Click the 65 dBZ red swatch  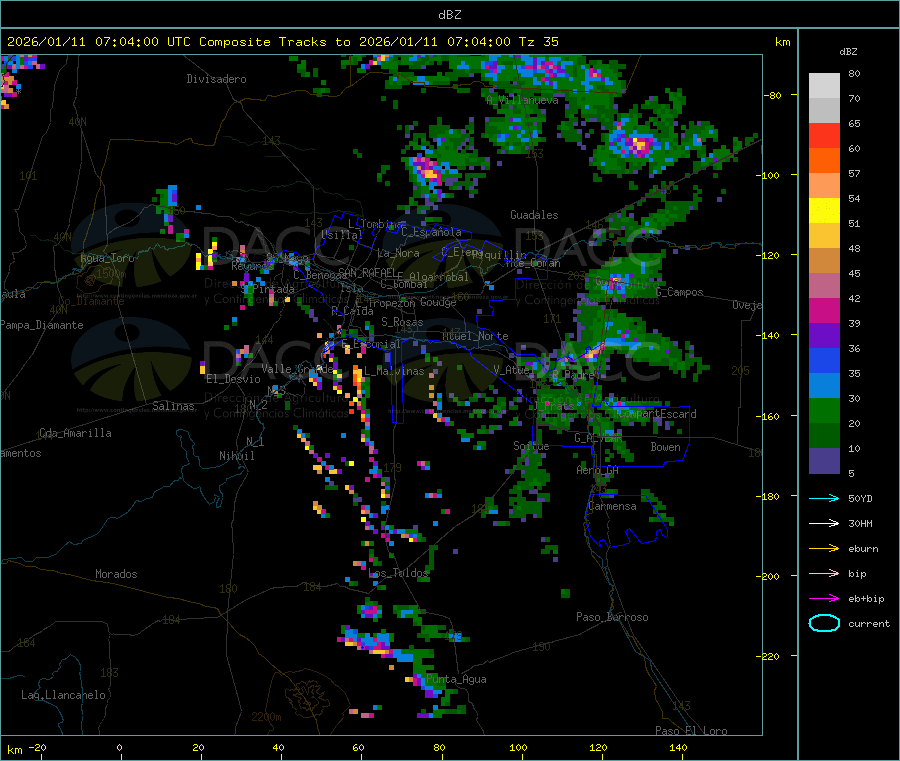[x=824, y=135]
